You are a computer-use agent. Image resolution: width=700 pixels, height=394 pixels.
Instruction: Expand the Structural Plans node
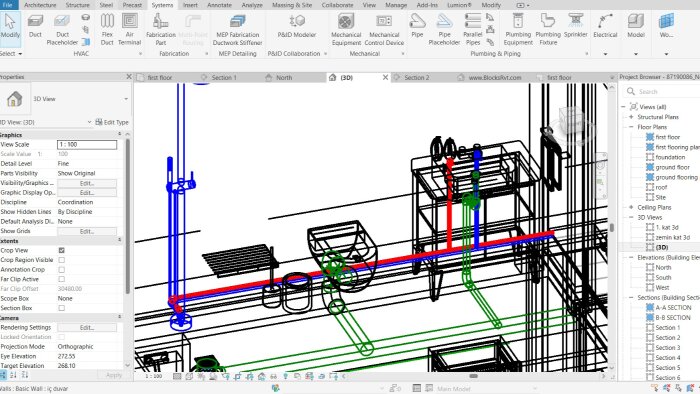(631, 117)
